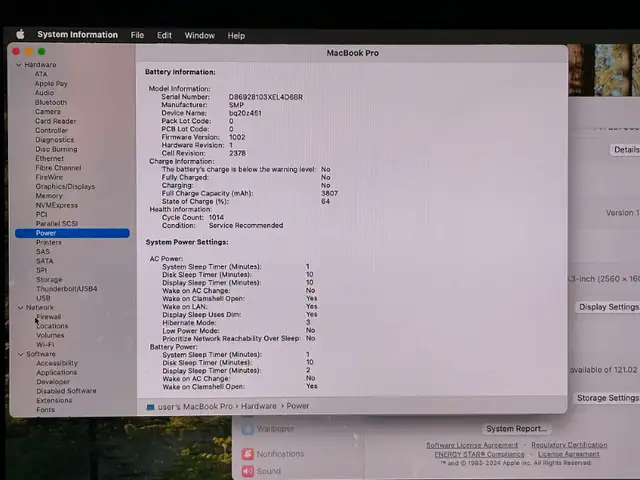The height and width of the screenshot is (480, 640).
Task: Open the Apple menu
Action: 20,34
